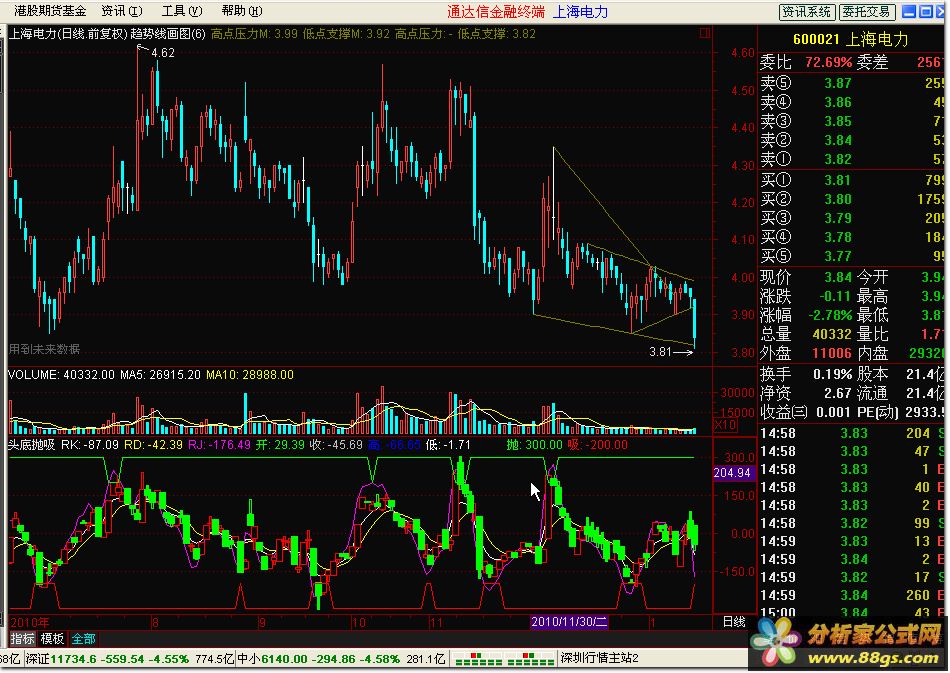The image size is (950, 673).
Task: Click the MA5: 26915.20 label
Action: pos(160,375)
